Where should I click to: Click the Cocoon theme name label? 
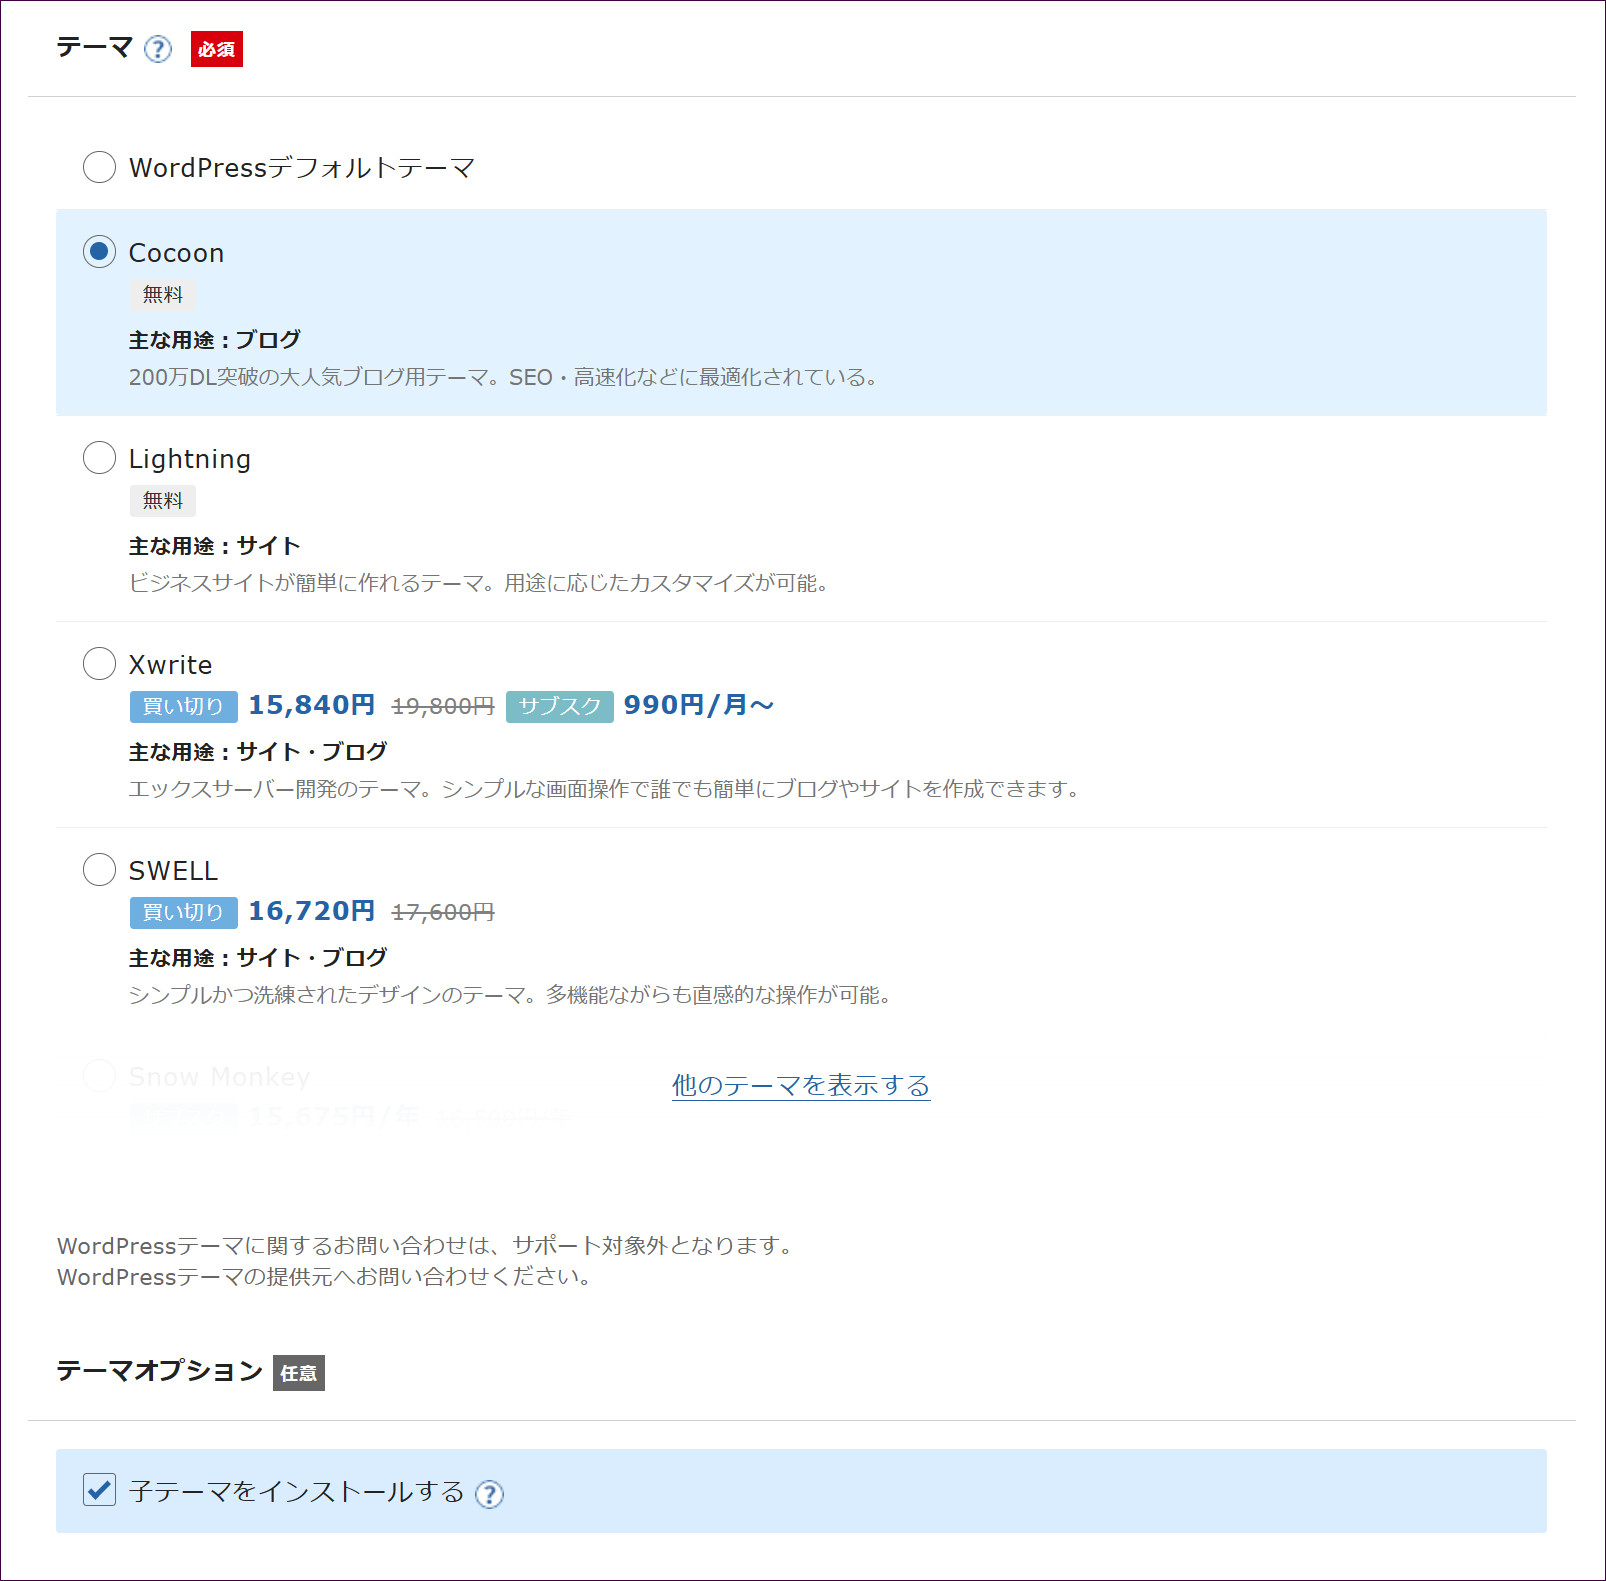tap(176, 253)
